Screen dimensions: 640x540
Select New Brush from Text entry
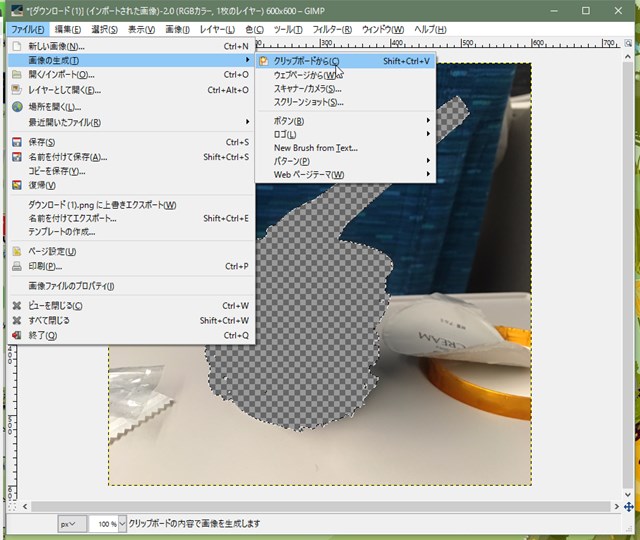pyautogui.click(x=315, y=148)
